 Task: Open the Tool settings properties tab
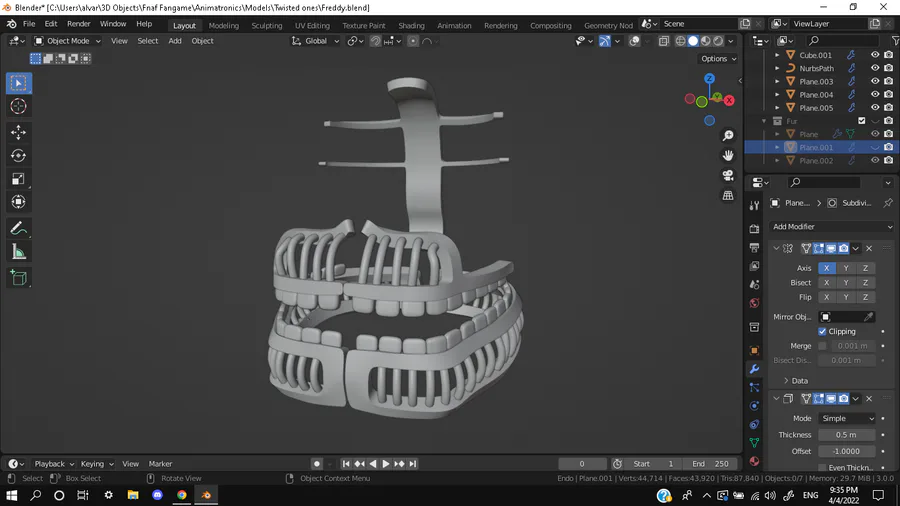click(x=754, y=206)
